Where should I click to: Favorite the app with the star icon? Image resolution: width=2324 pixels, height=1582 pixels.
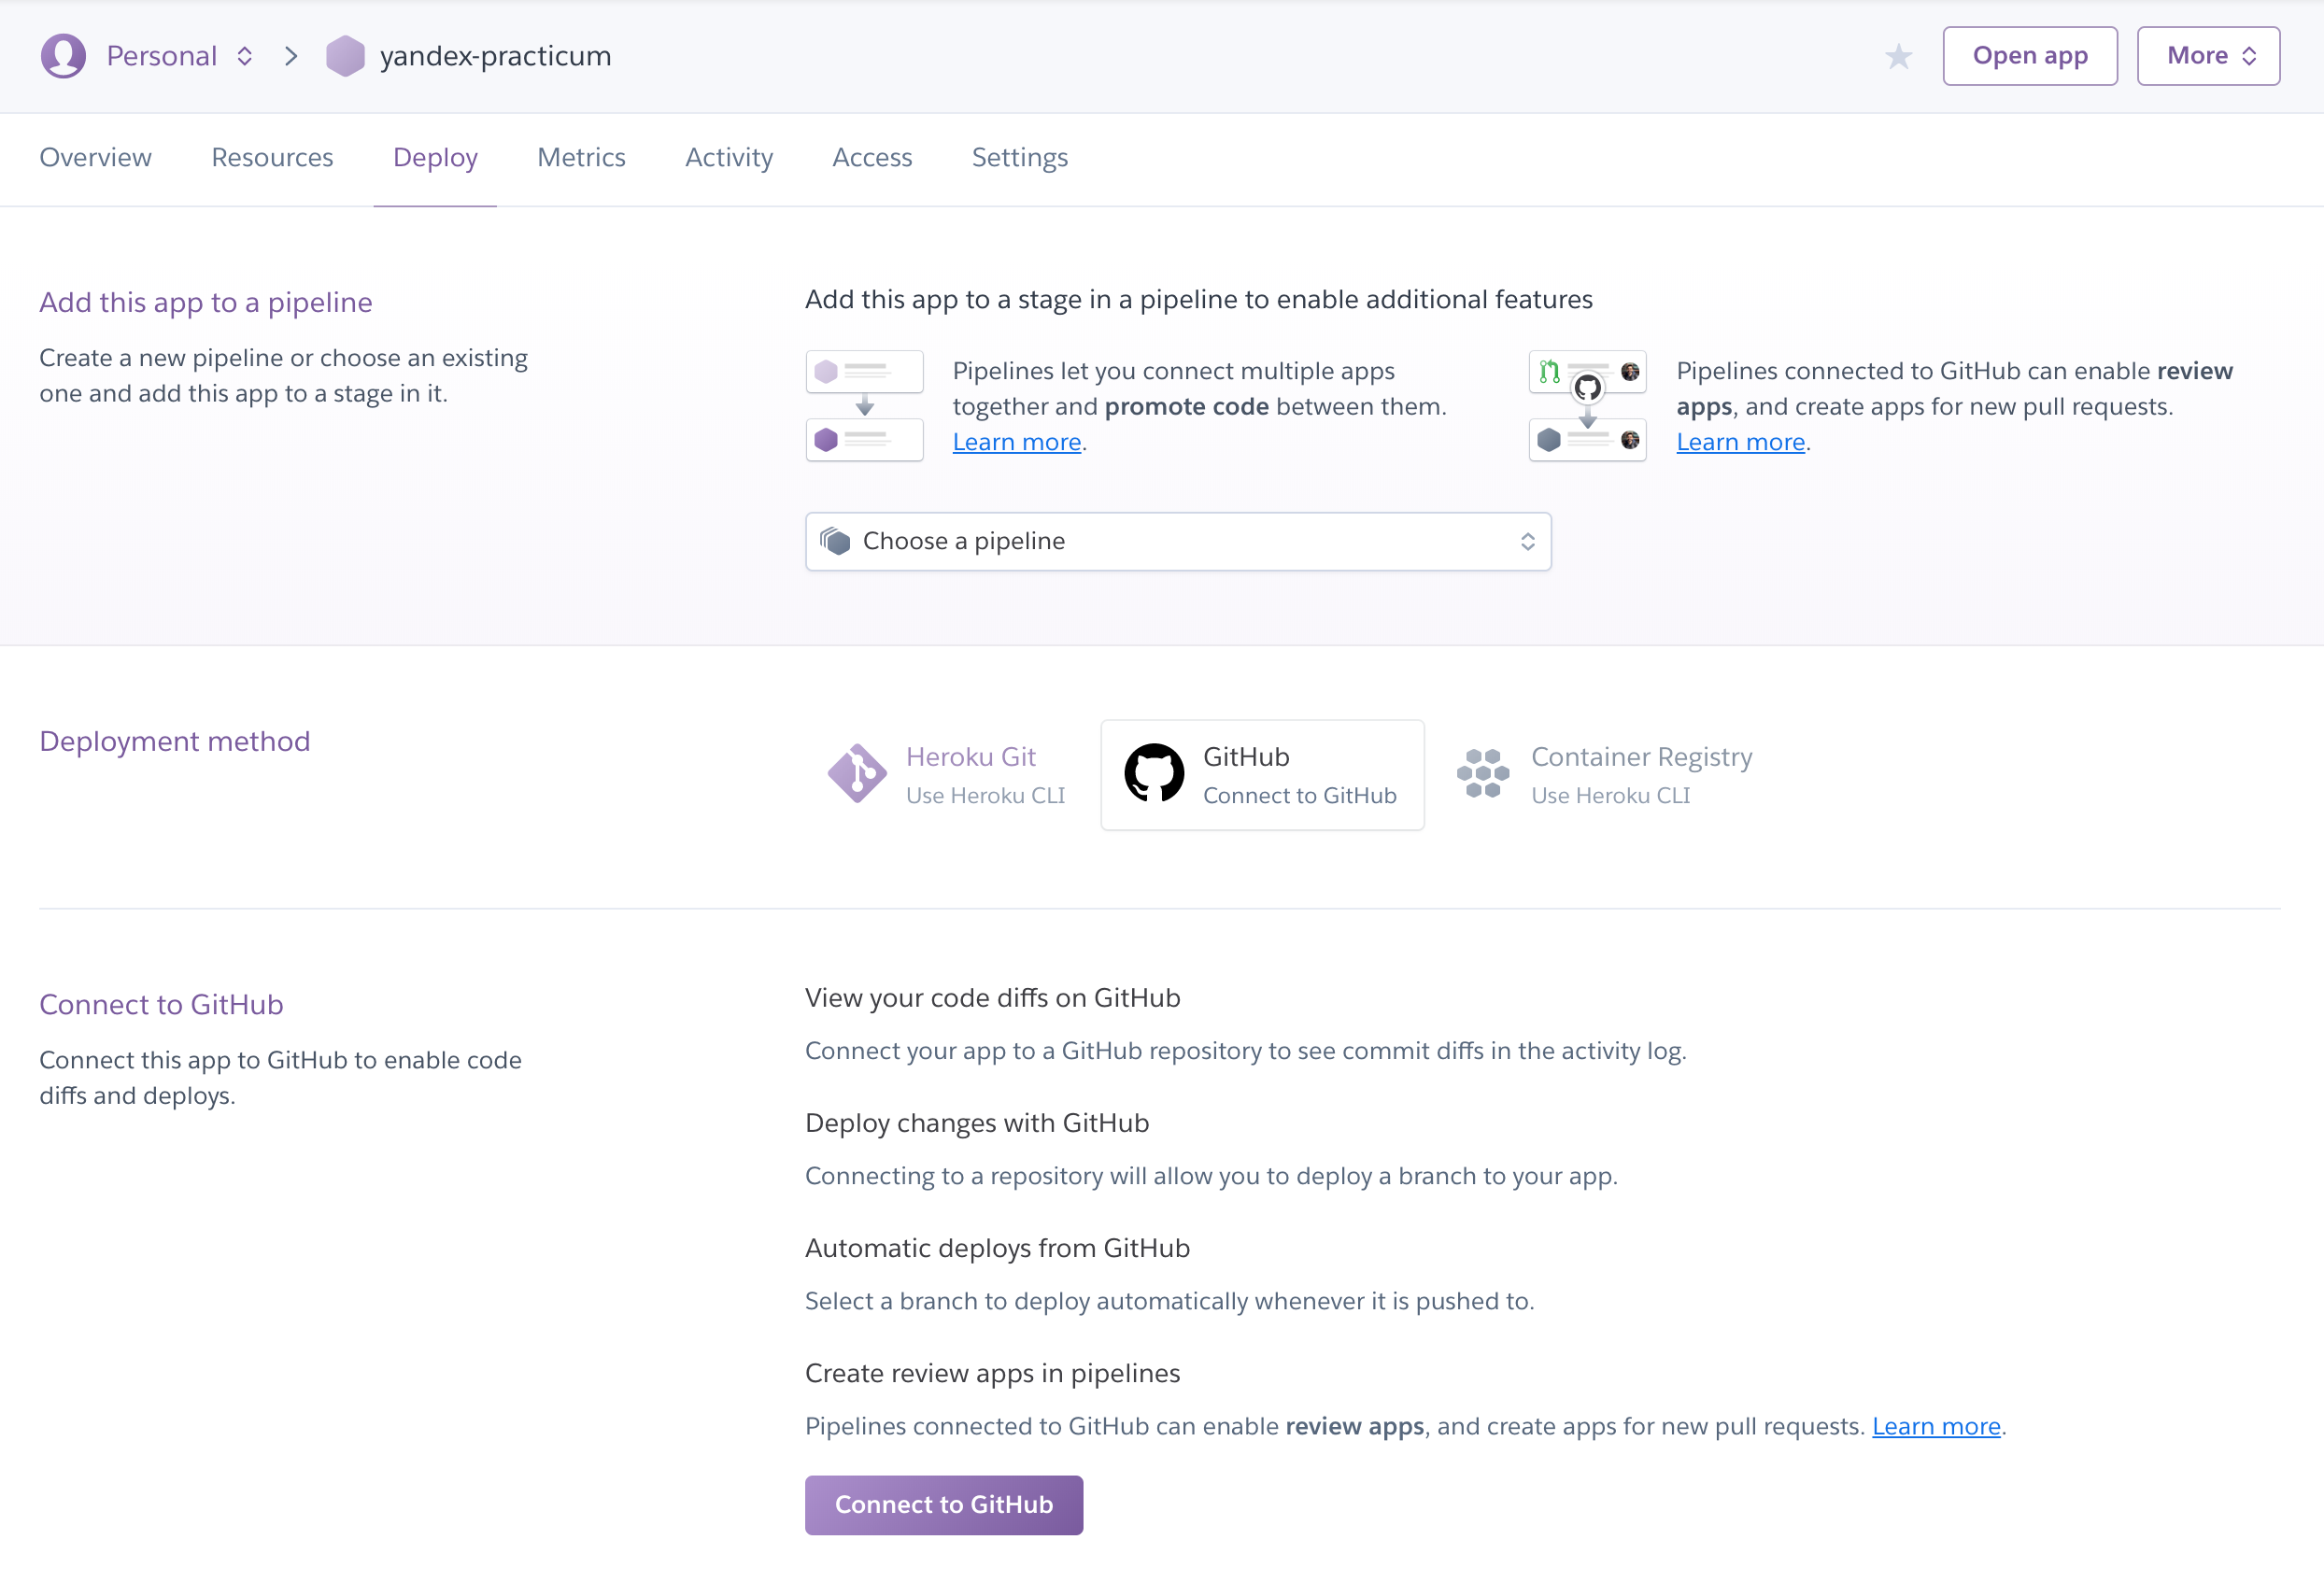pyautogui.click(x=1898, y=56)
